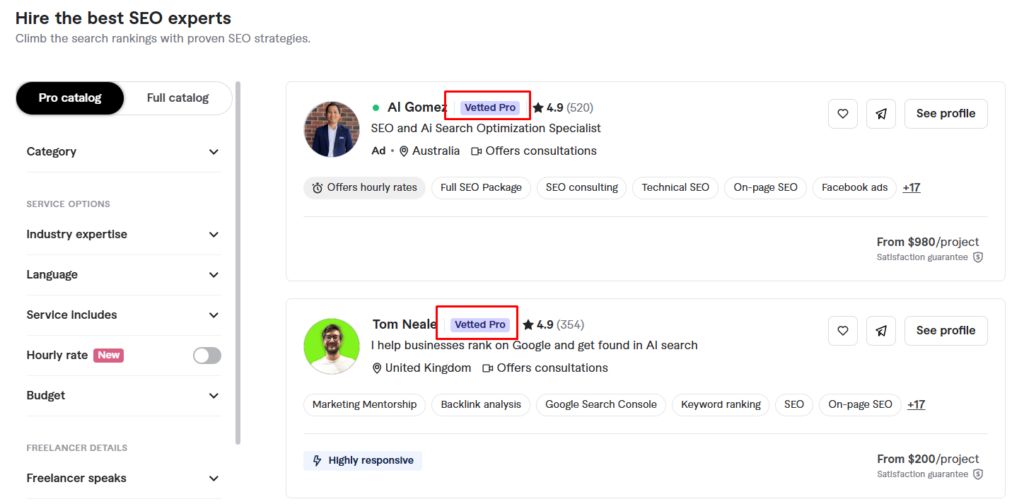Click the (520) review count
This screenshot has width=1024, height=504.
point(580,108)
